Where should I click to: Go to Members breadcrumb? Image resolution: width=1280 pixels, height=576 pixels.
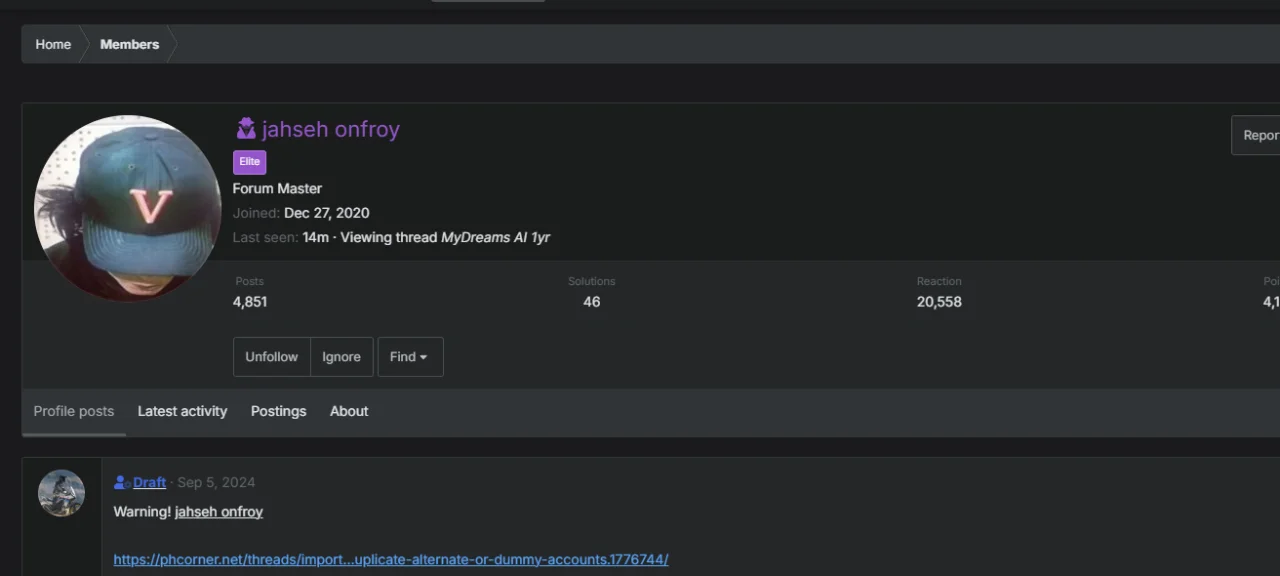tap(129, 44)
